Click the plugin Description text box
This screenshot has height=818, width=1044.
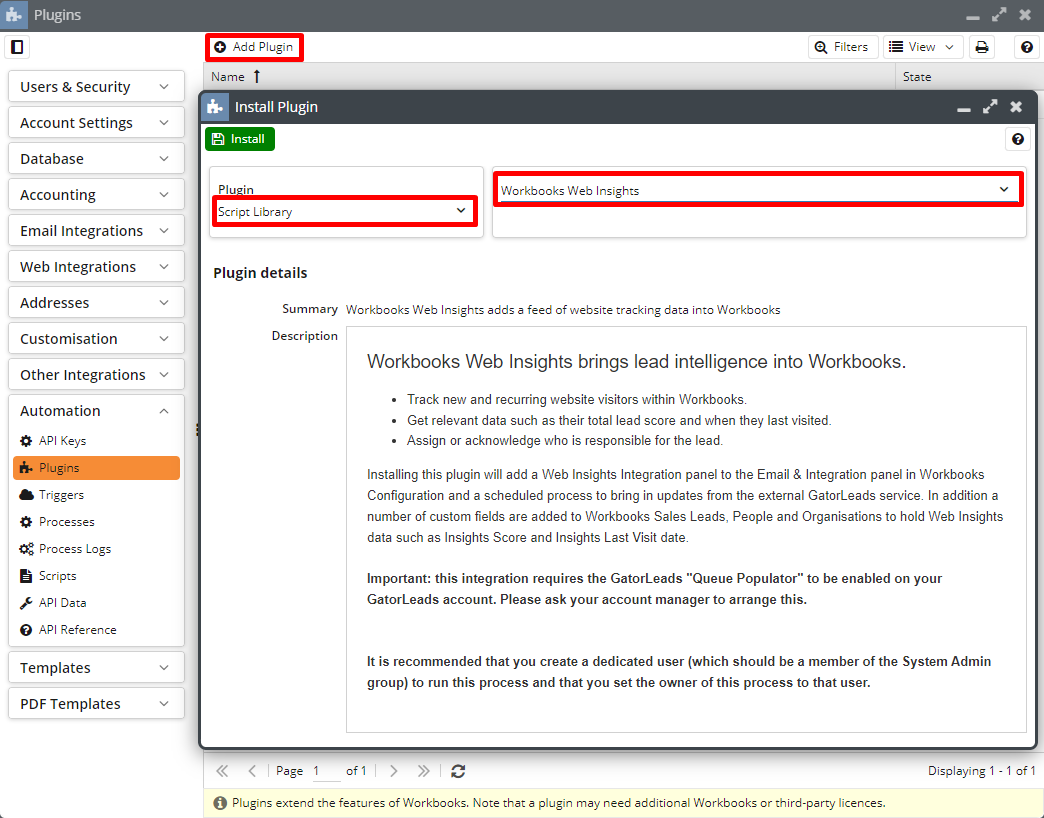click(x=686, y=529)
